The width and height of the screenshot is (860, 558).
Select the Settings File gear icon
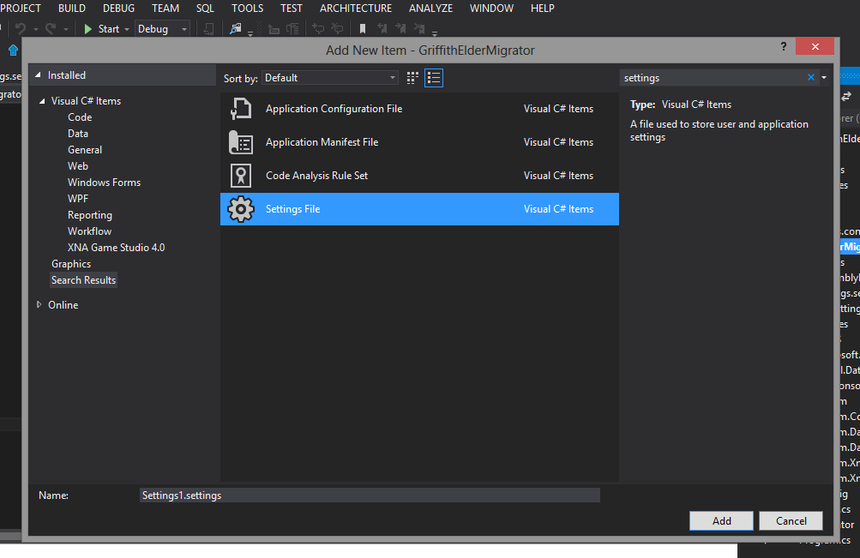coord(241,209)
